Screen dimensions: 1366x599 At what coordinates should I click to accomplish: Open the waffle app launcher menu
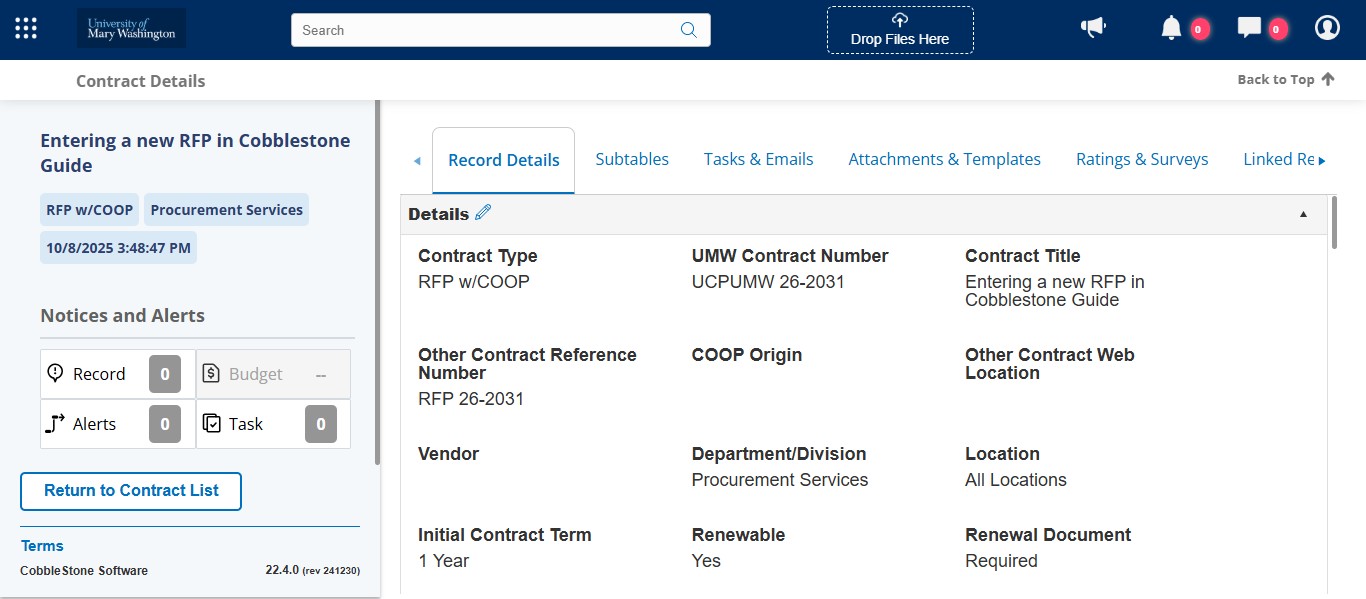[x=25, y=27]
